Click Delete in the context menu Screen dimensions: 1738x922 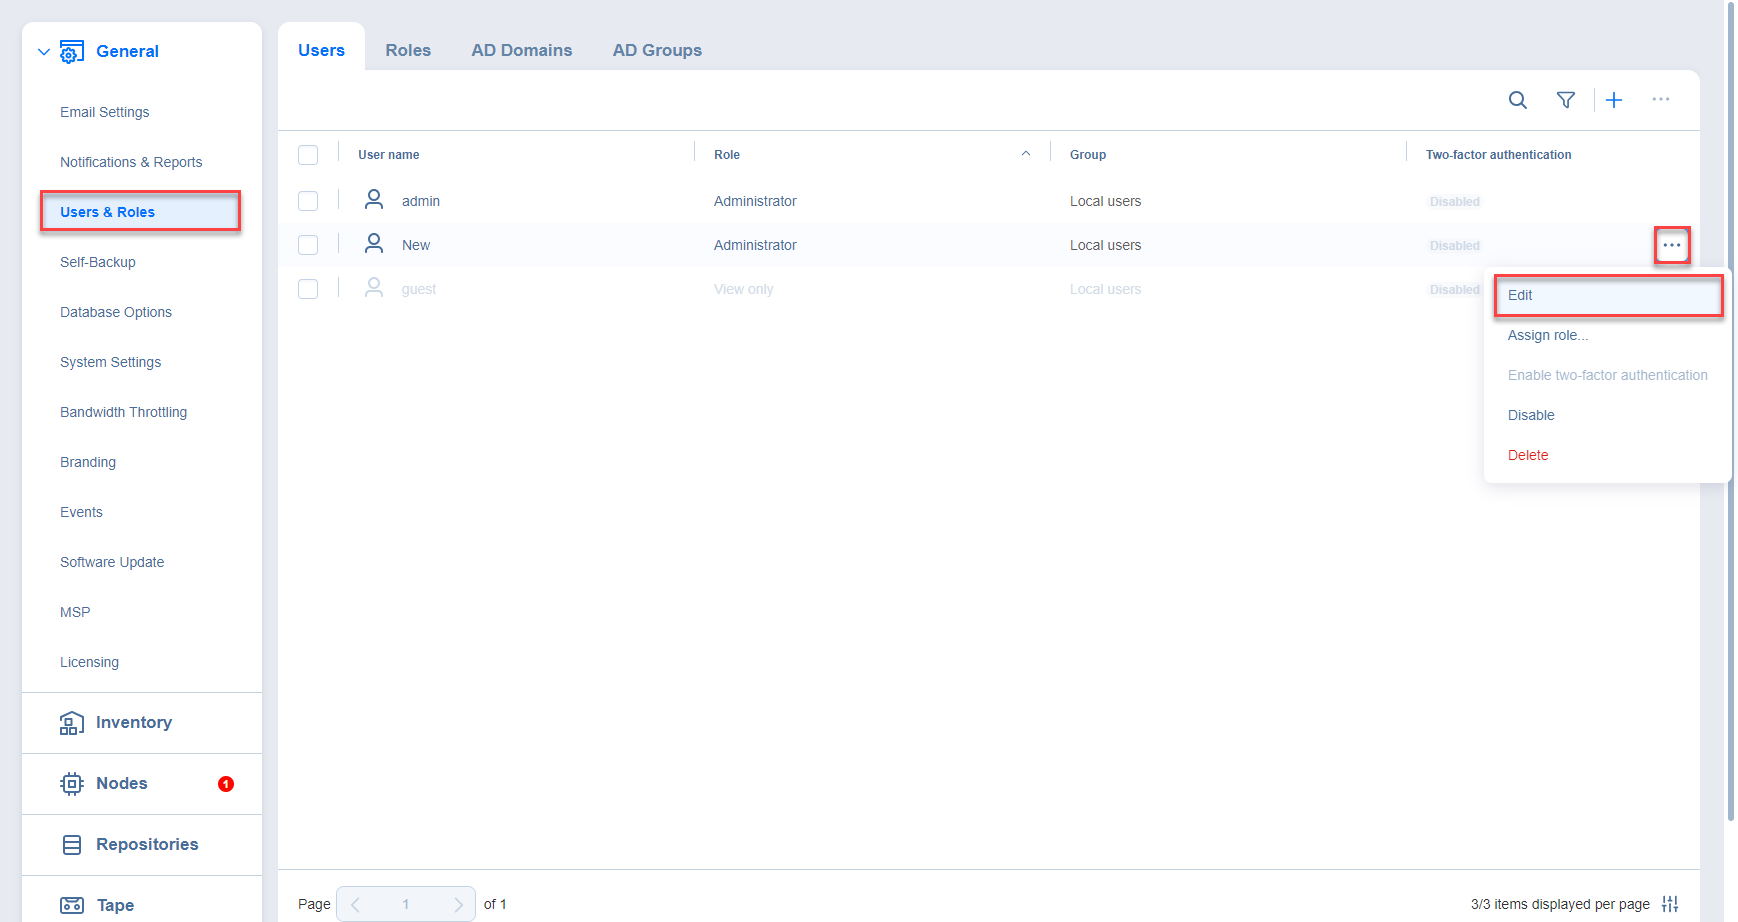pos(1527,455)
